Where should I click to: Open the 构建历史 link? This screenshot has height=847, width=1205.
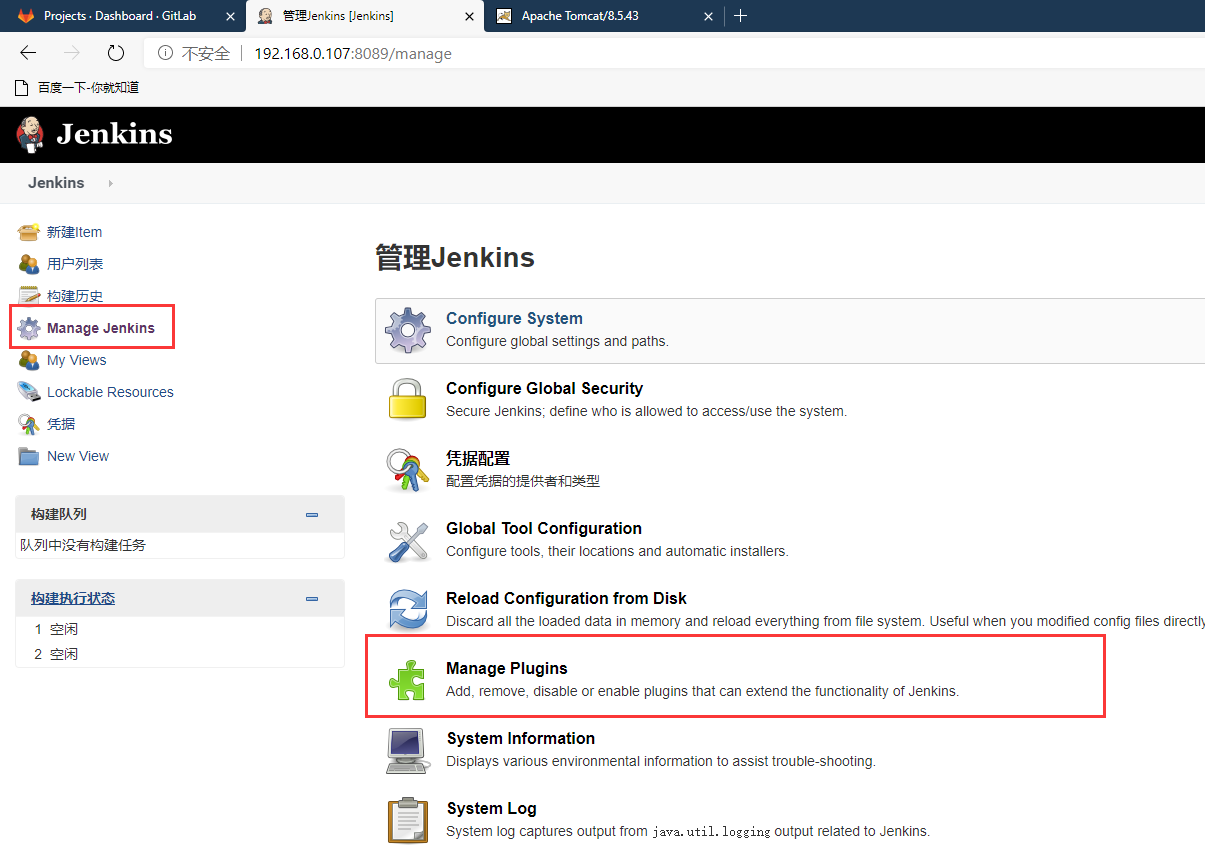click(x=75, y=296)
